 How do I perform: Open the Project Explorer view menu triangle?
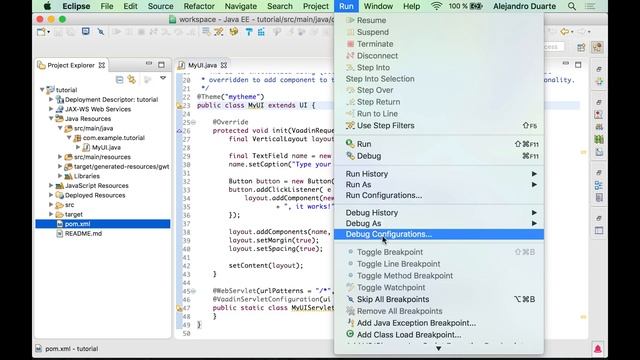tap(163, 78)
